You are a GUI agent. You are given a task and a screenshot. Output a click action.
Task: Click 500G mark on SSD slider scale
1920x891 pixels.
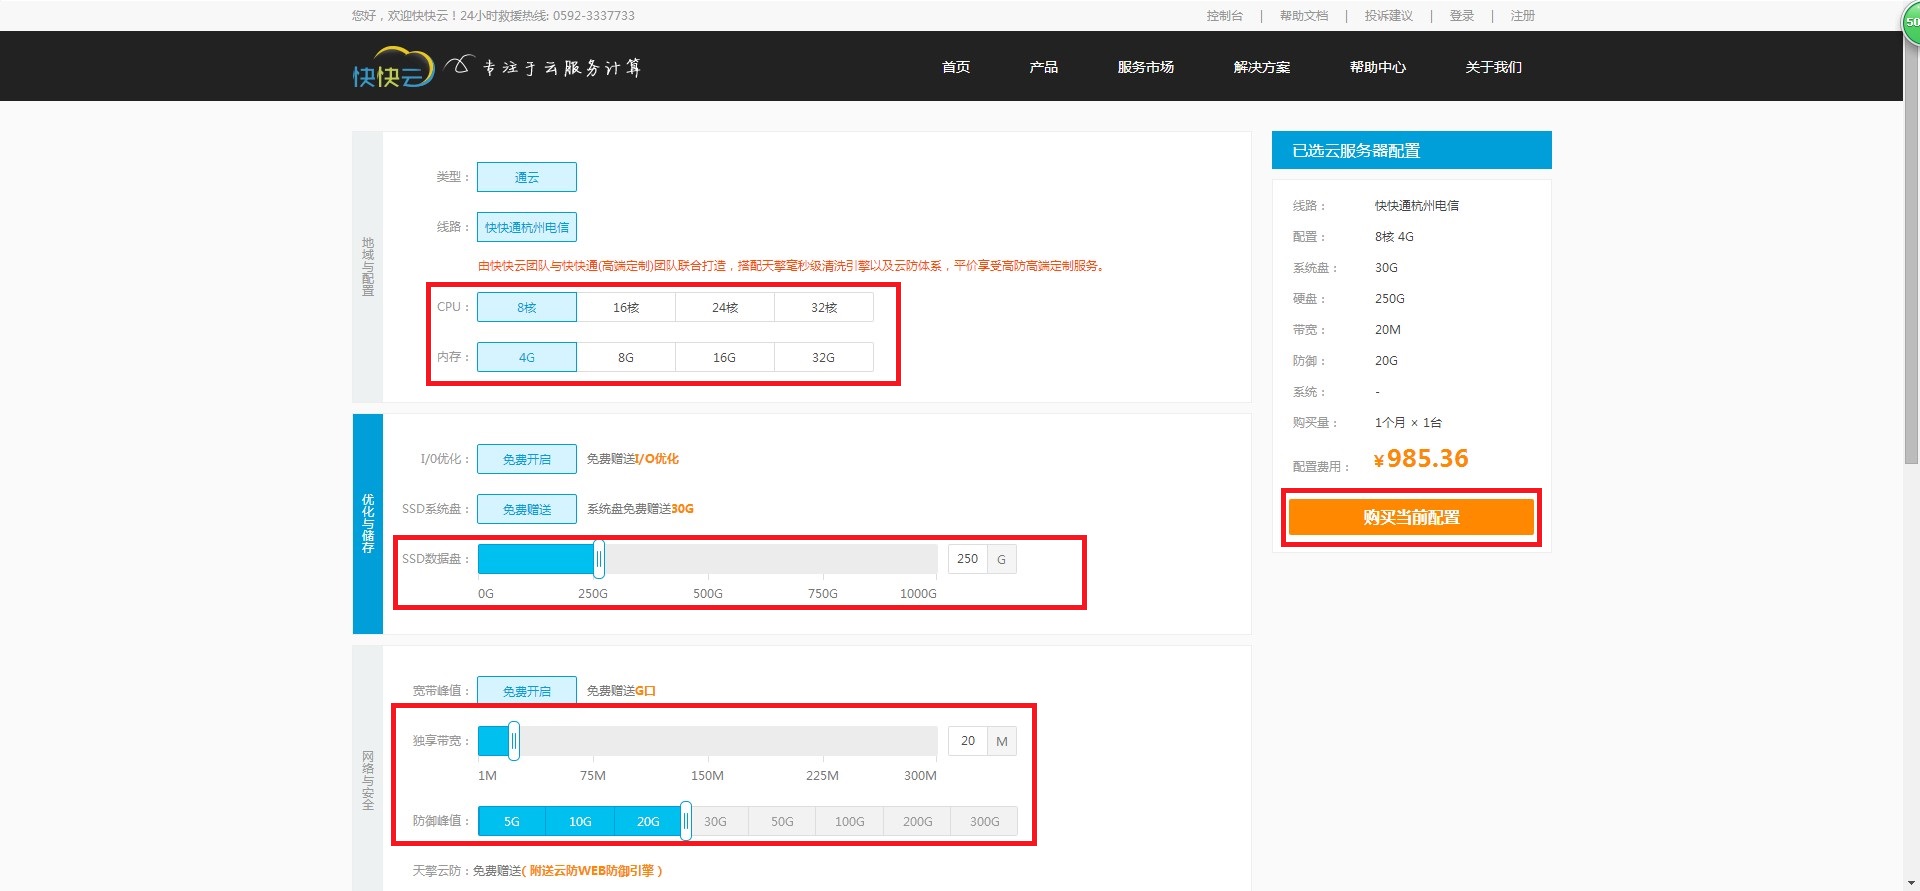708,594
